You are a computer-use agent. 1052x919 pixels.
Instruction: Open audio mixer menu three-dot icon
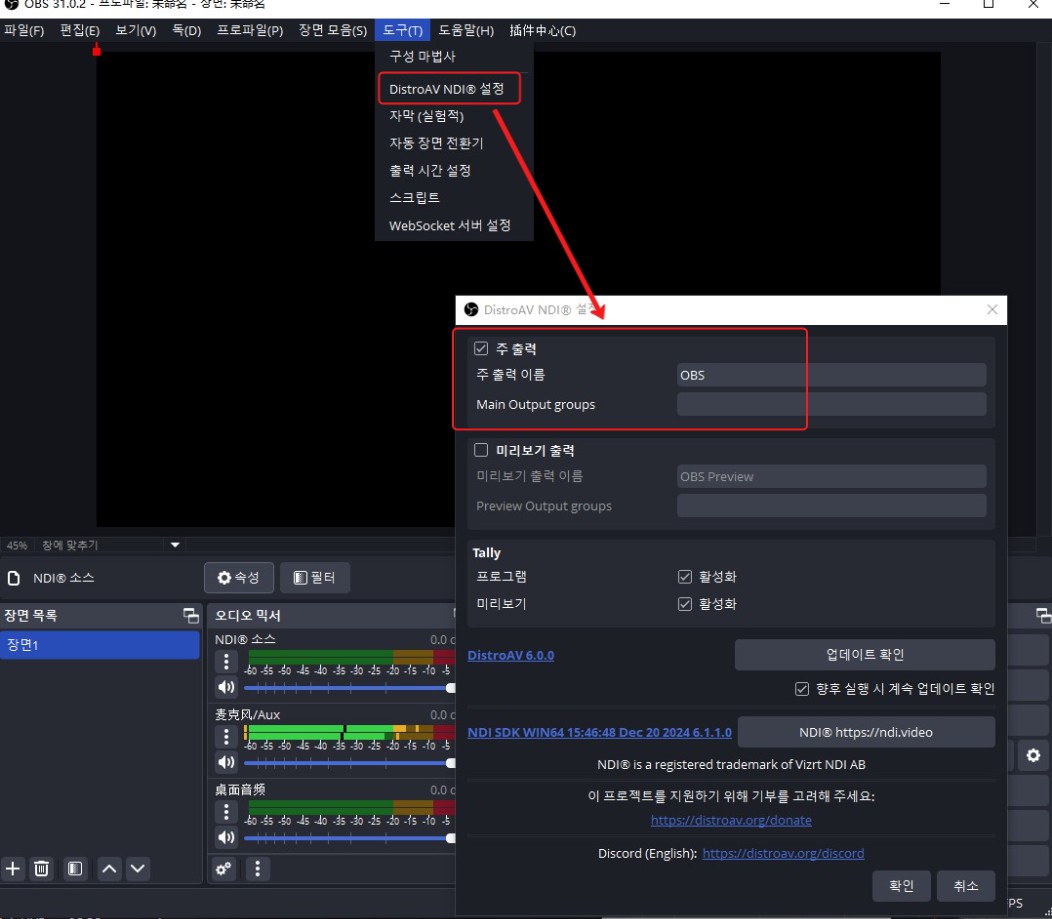[x=257, y=869]
